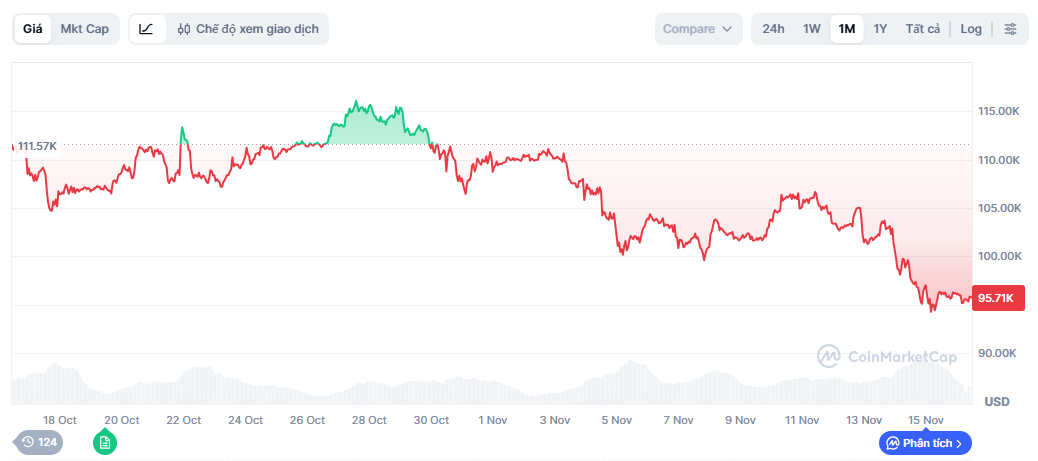Switch chart to Mkt Cap view
This screenshot has width=1038, height=461.
point(84,29)
